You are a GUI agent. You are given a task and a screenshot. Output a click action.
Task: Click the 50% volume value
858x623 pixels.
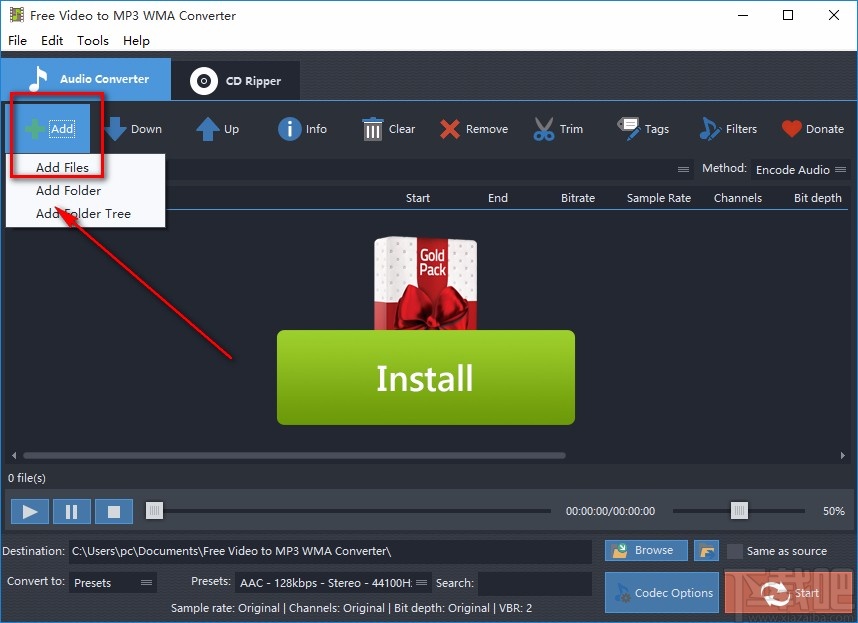click(833, 511)
